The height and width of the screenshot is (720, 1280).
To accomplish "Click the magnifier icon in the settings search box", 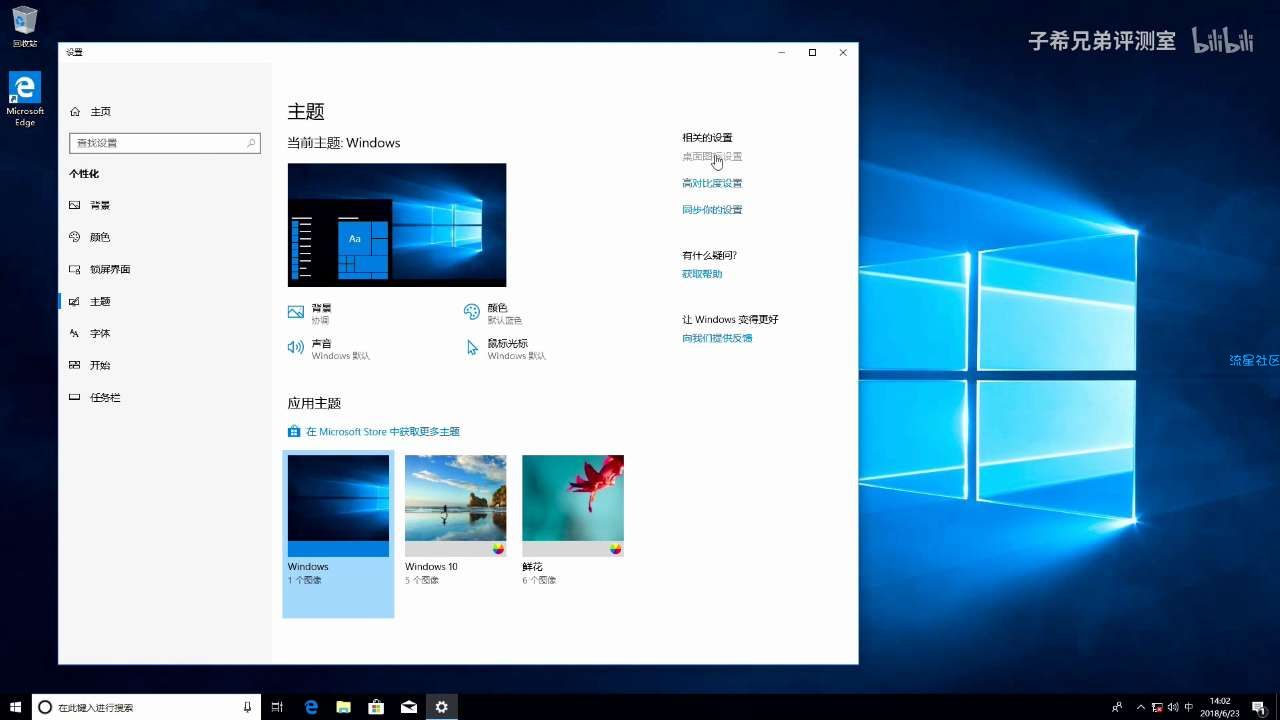I will (251, 143).
